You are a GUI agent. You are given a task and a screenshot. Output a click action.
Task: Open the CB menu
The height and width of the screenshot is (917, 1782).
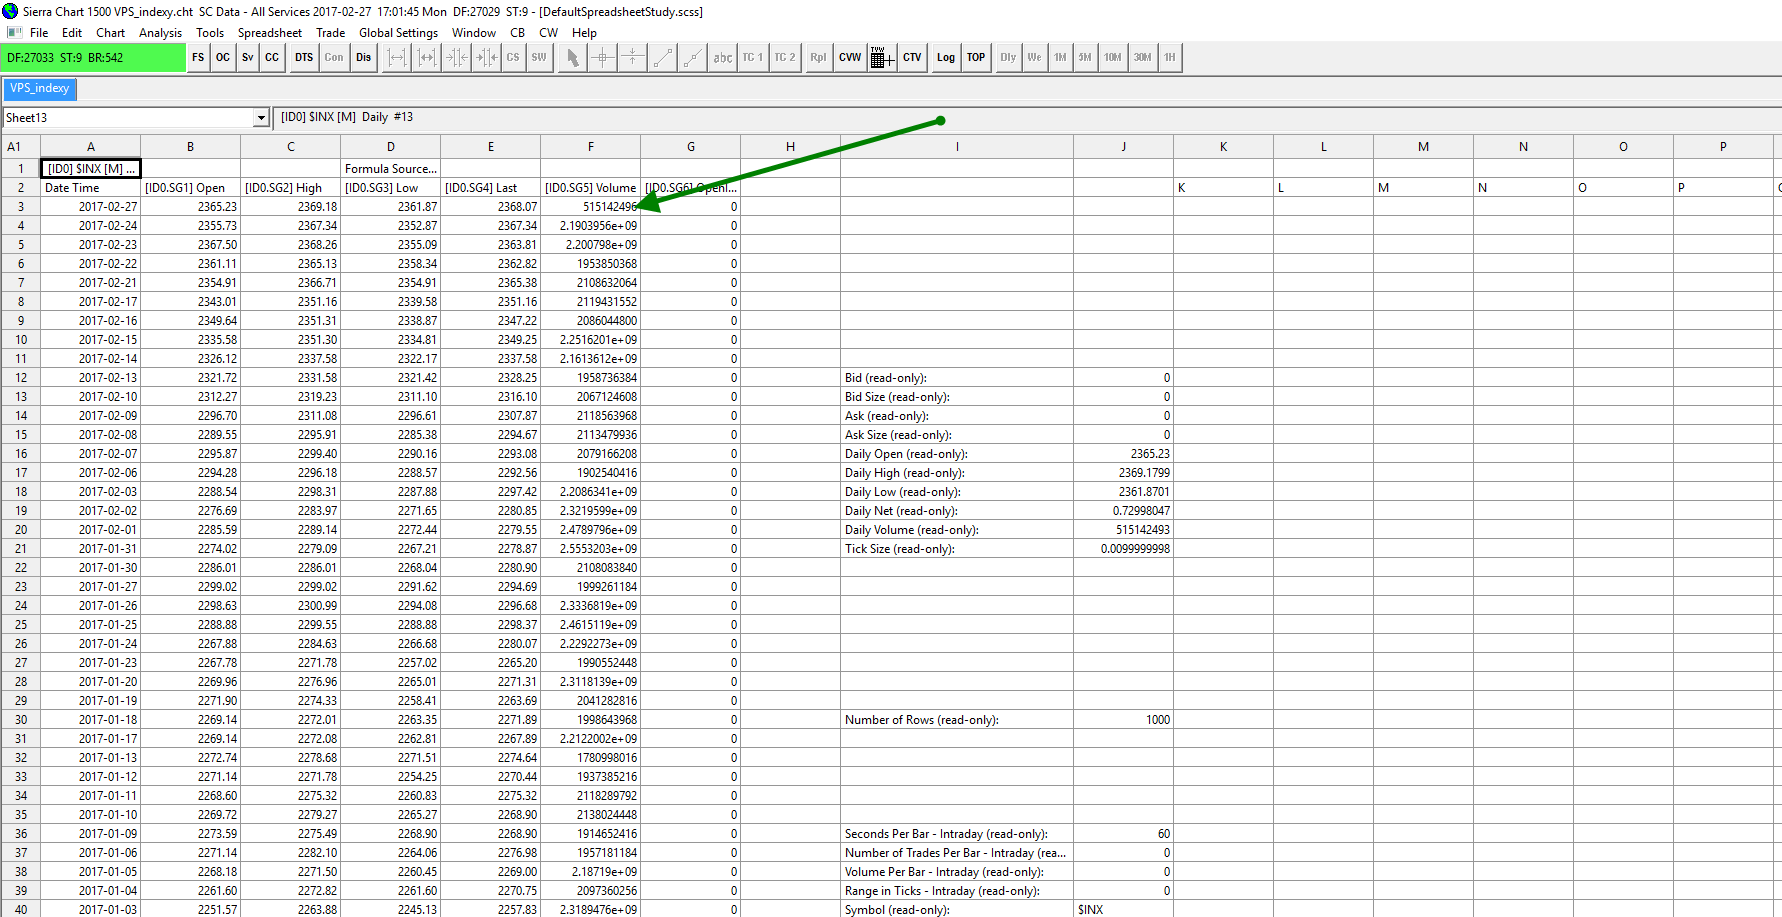point(518,33)
